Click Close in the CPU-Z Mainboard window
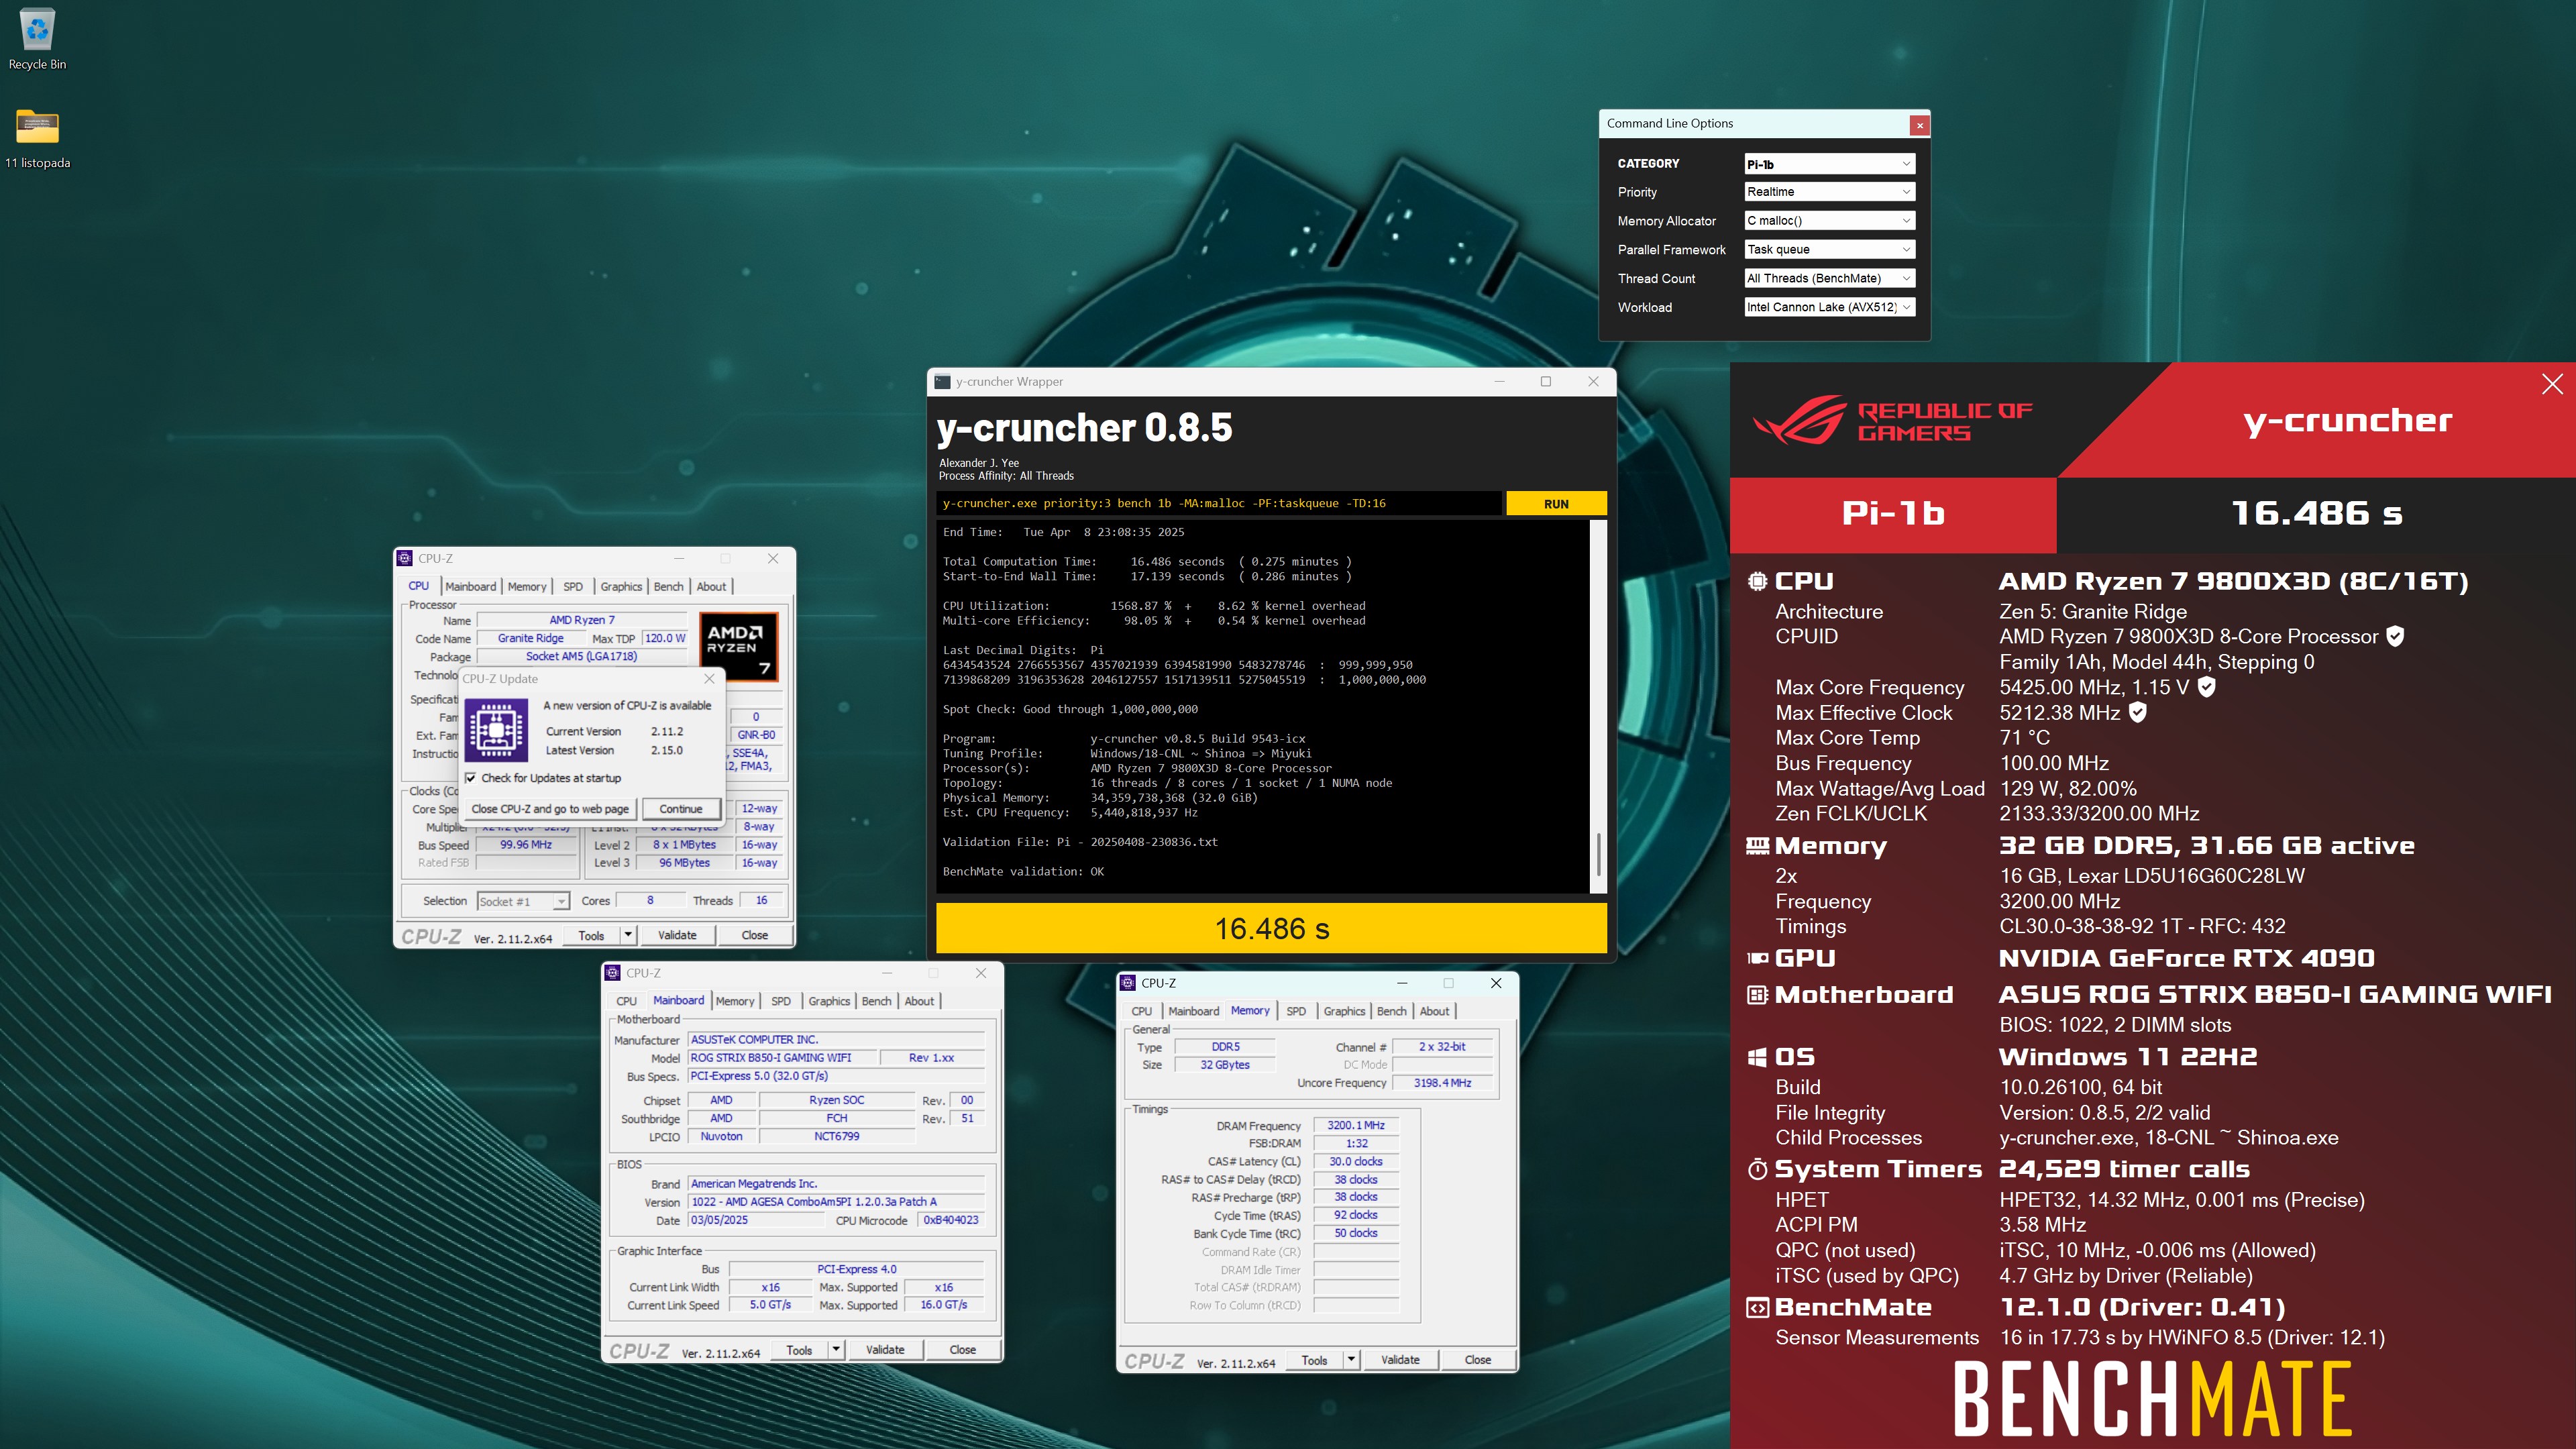The image size is (2576, 1449). tap(963, 1349)
